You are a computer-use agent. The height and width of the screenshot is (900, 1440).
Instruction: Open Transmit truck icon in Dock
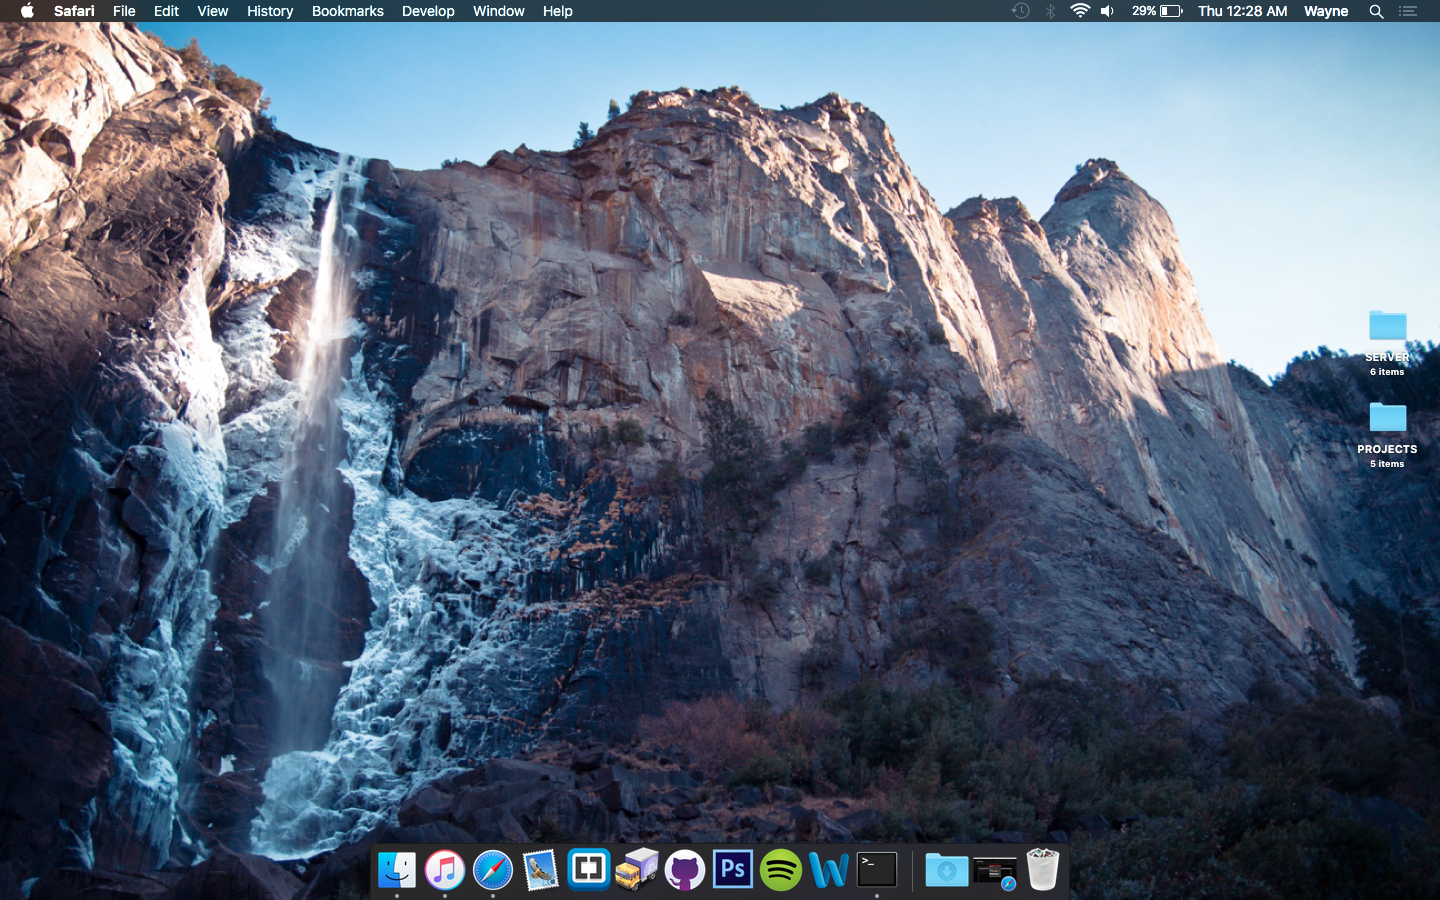point(637,870)
